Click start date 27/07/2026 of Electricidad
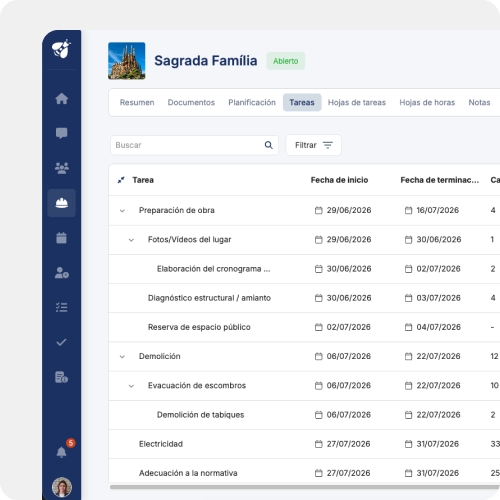Viewport: 500px width, 500px height. 348,444
